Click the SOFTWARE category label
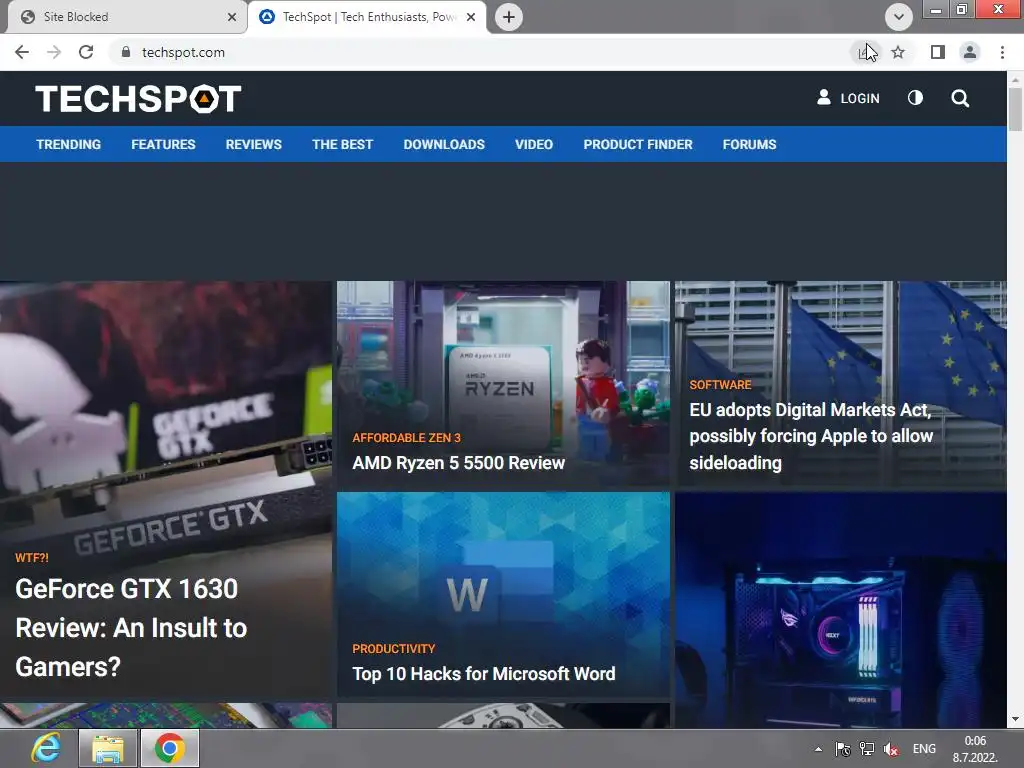 click(x=720, y=385)
